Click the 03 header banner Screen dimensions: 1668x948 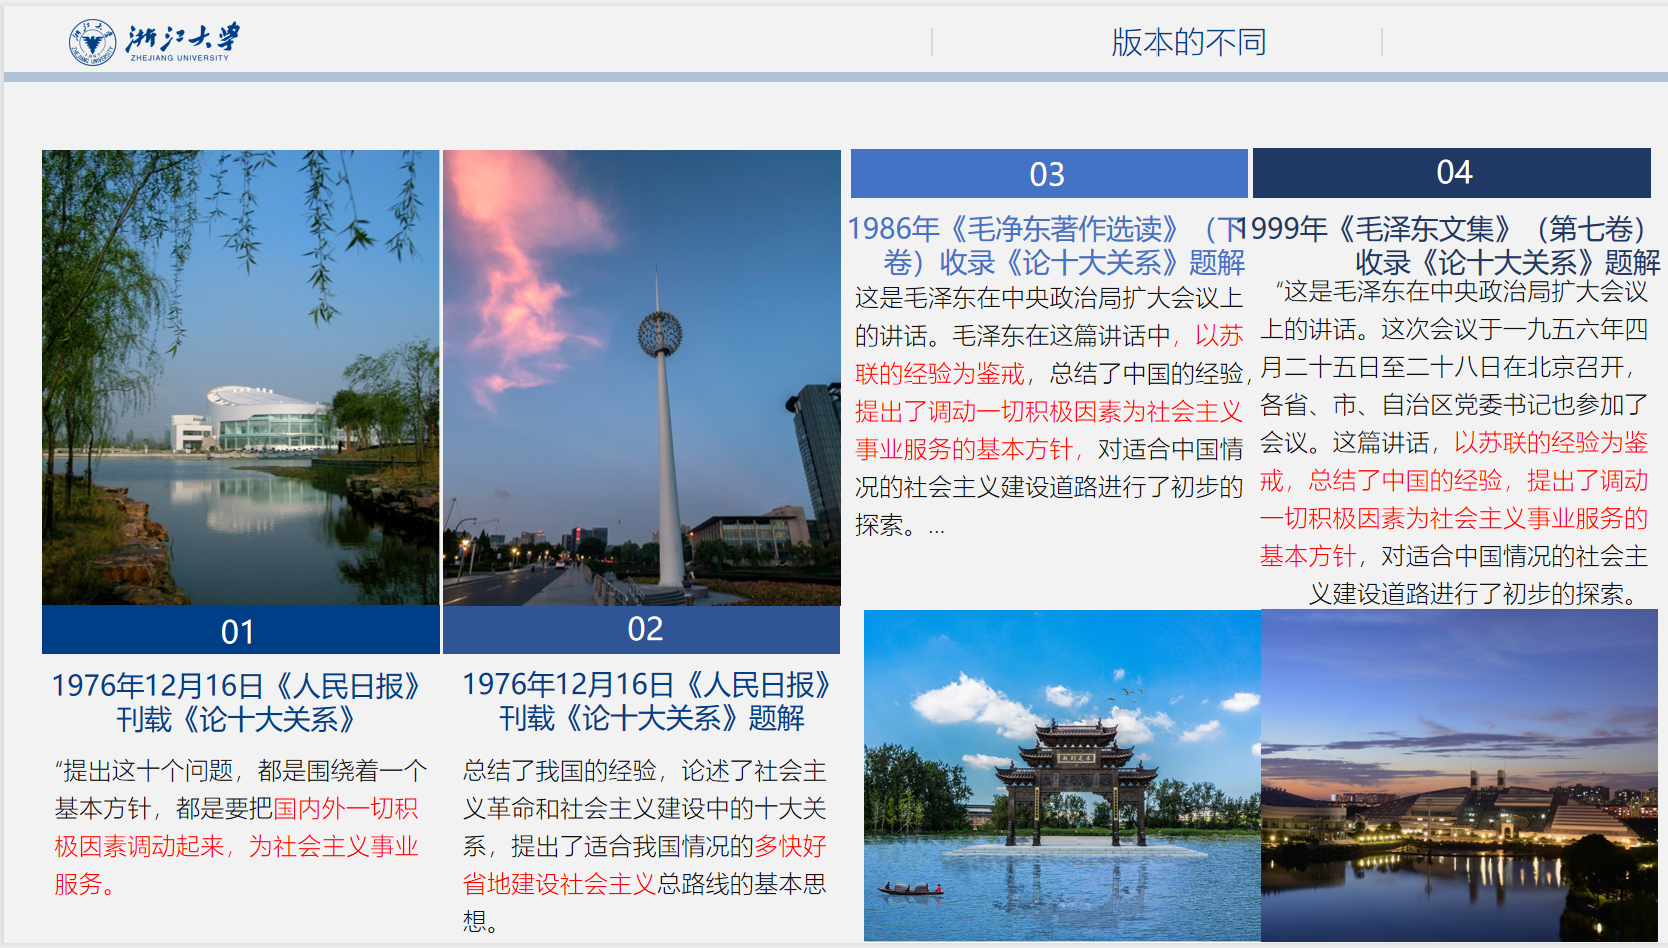1049,174
